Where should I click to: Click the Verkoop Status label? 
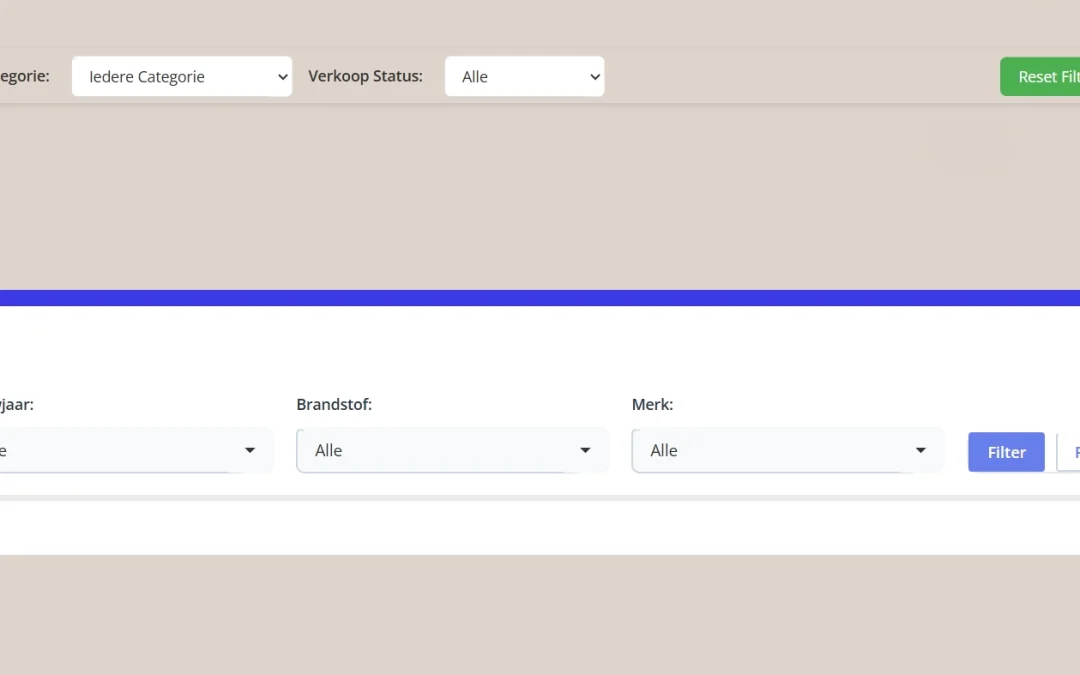click(x=366, y=75)
